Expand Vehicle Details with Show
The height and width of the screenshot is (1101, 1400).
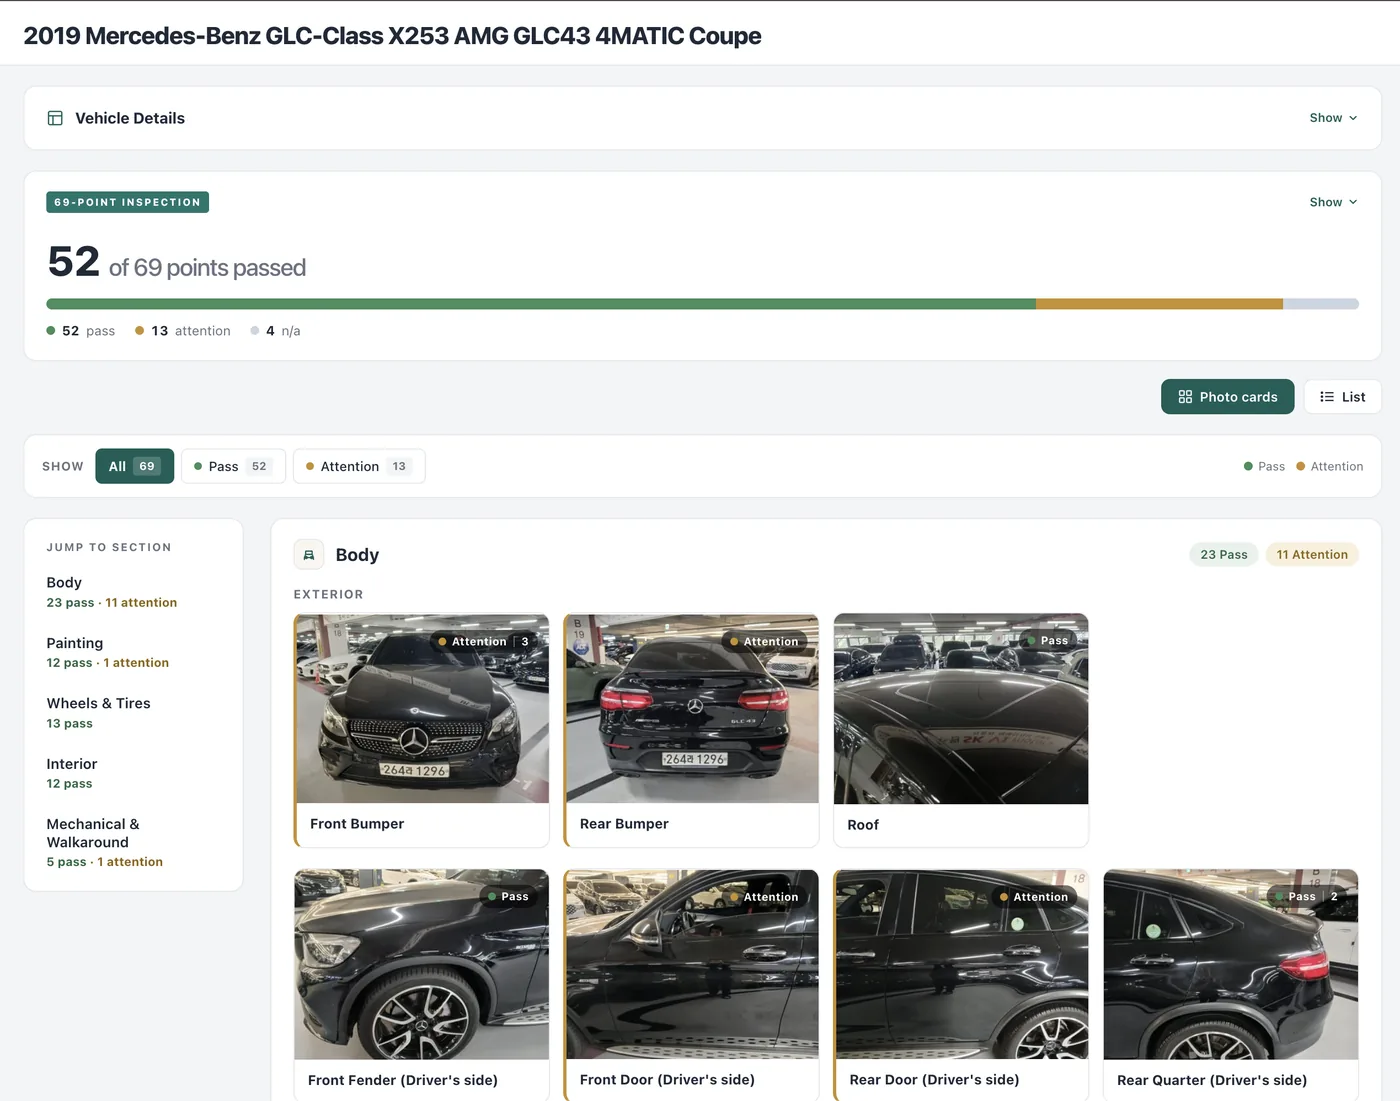pos(1333,118)
